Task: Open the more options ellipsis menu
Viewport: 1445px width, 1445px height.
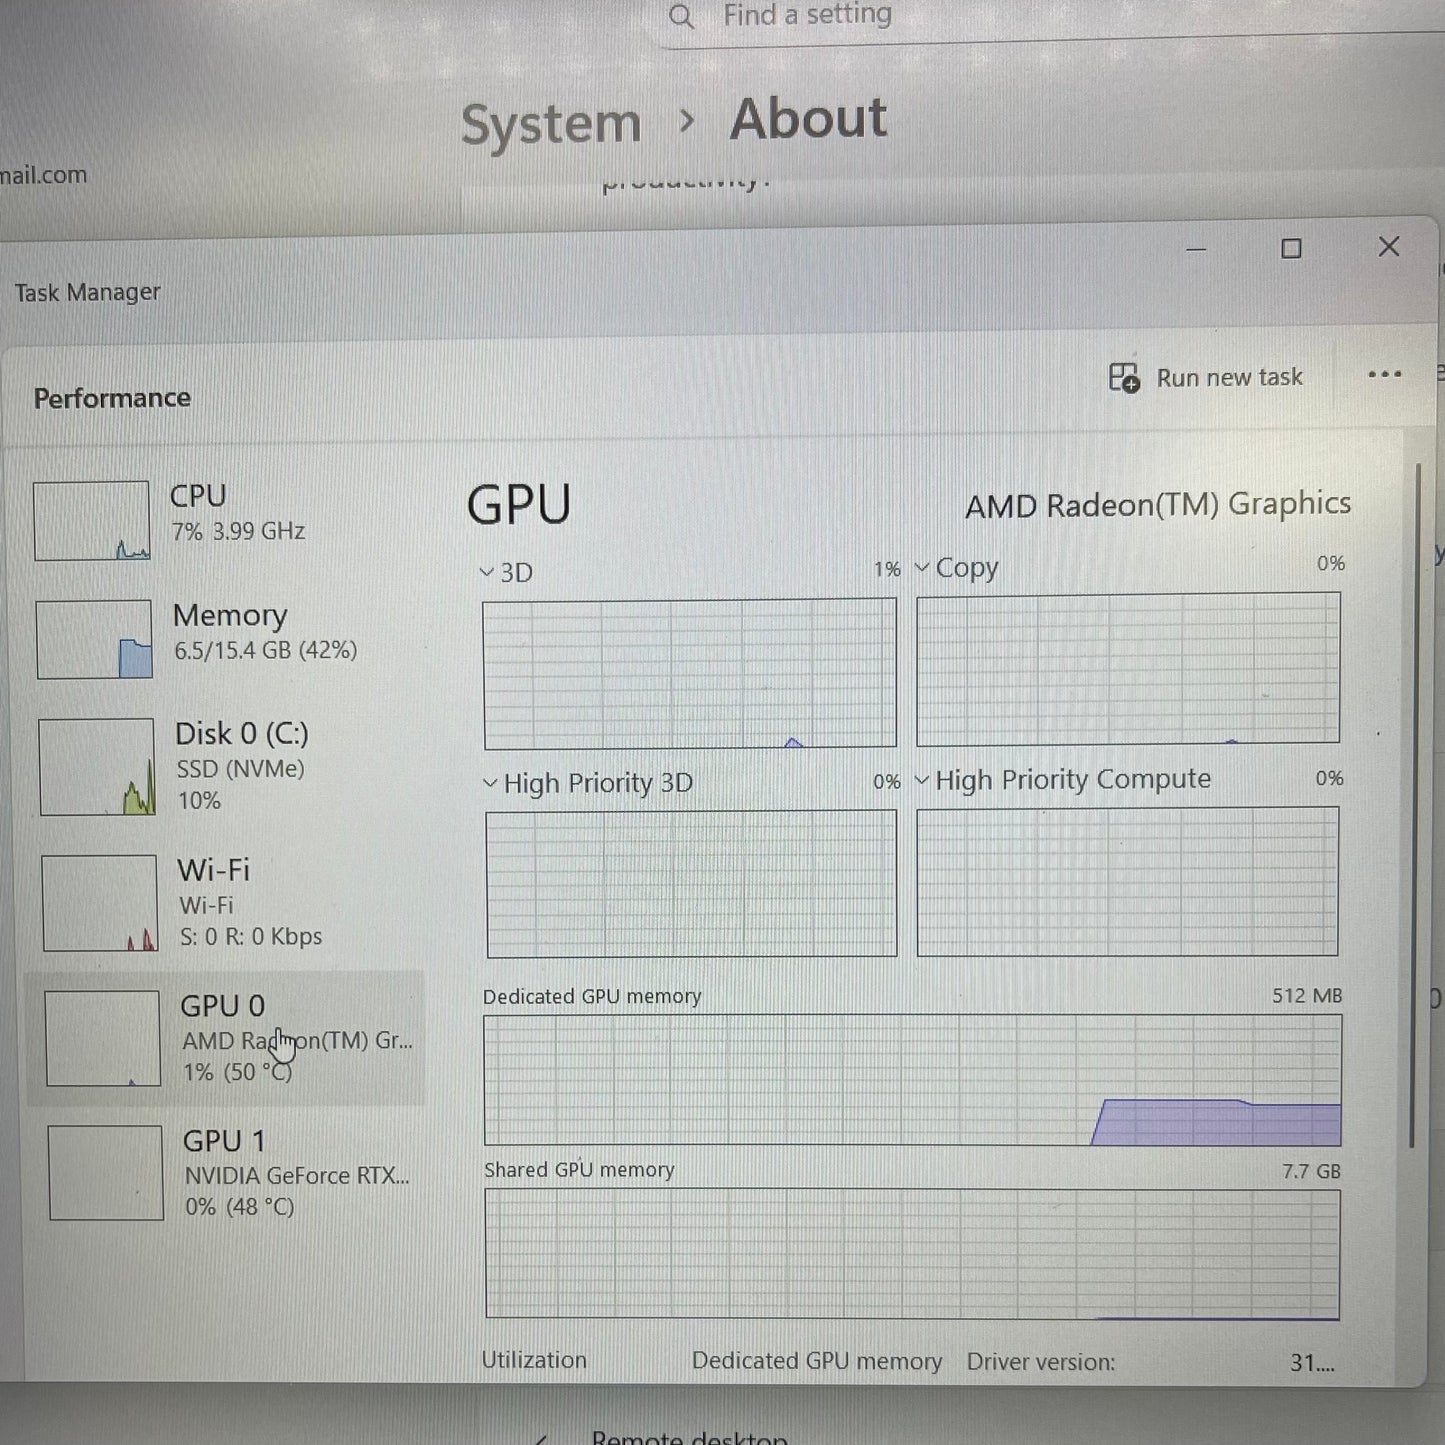Action: [x=1384, y=375]
